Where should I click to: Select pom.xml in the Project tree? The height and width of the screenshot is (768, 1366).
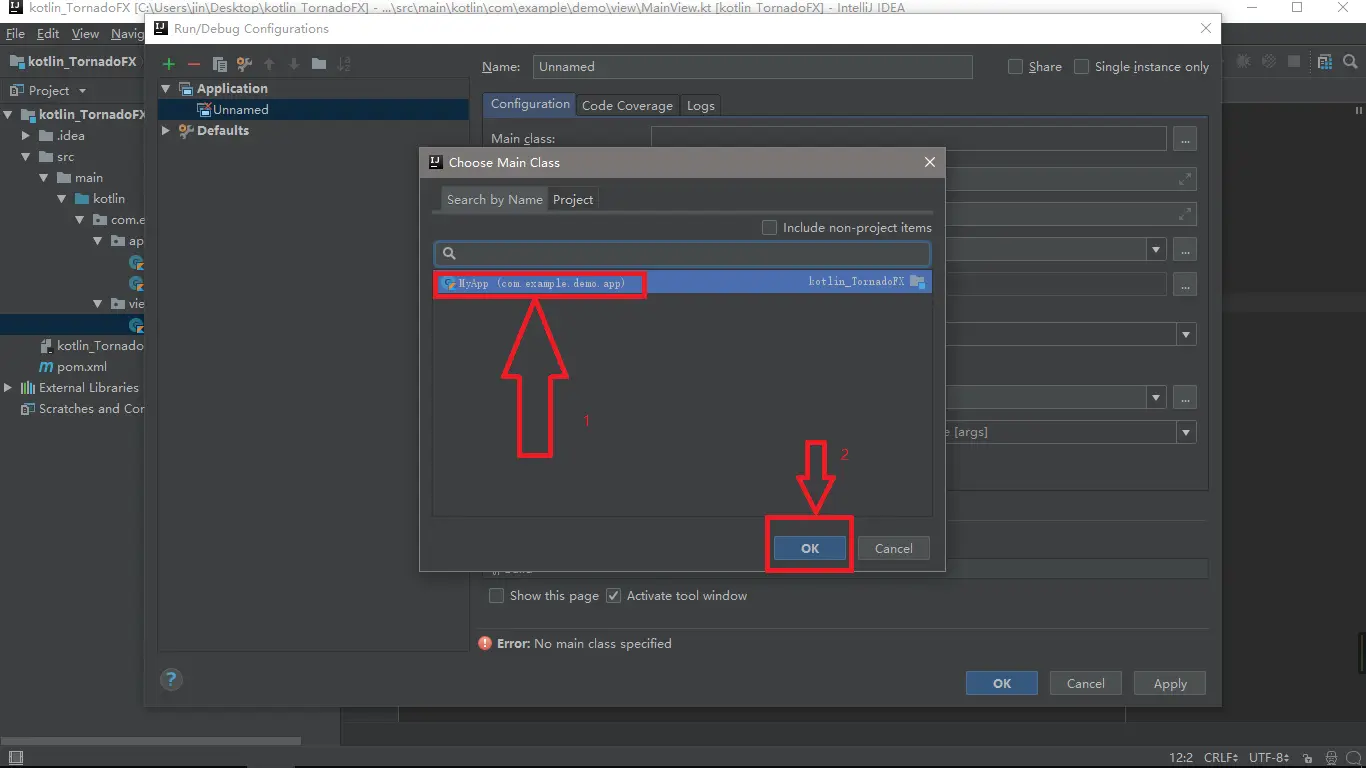(81, 367)
